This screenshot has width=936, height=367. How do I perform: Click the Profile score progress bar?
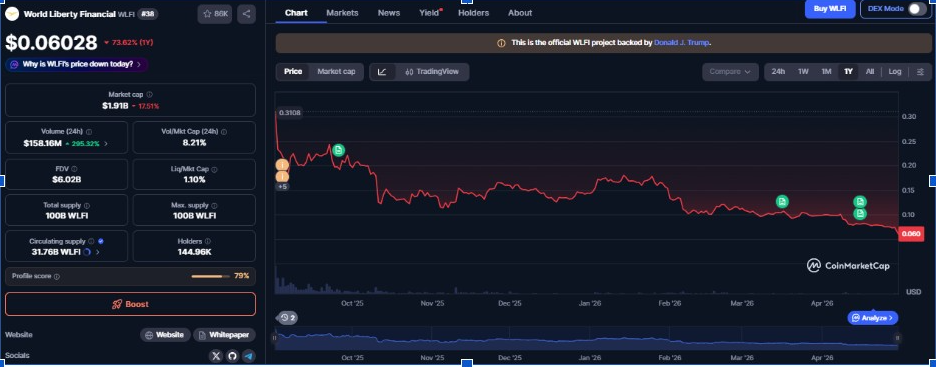(210, 277)
